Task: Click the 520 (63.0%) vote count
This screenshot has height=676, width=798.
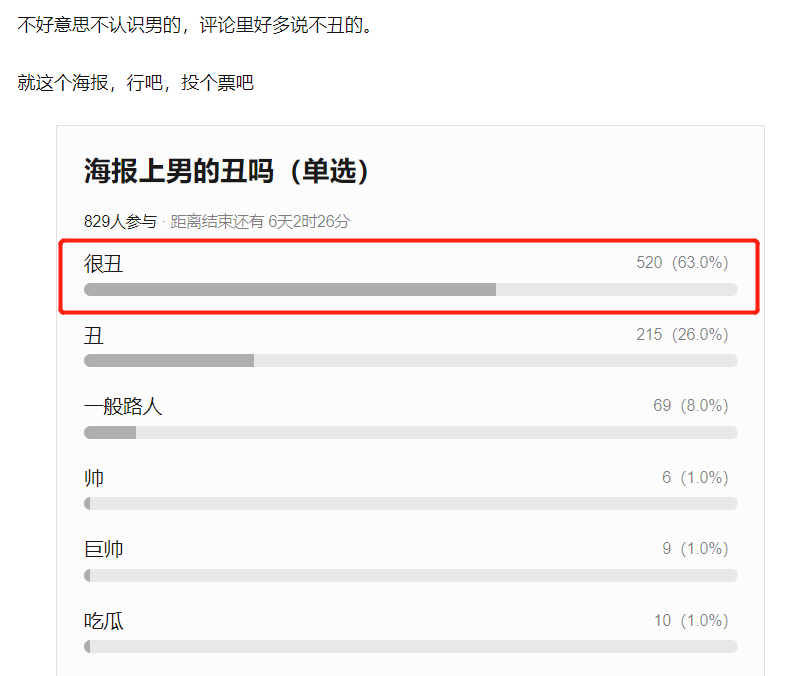Action: coord(682,263)
